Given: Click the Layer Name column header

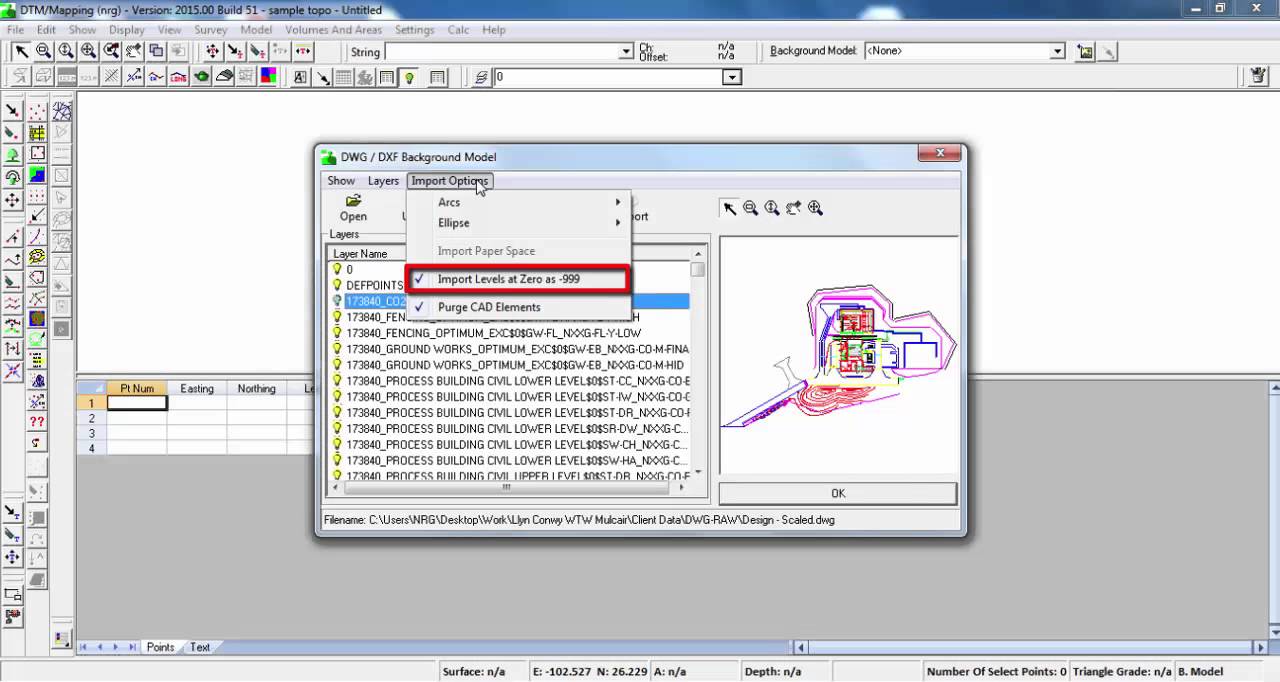Looking at the screenshot, I should [360, 254].
